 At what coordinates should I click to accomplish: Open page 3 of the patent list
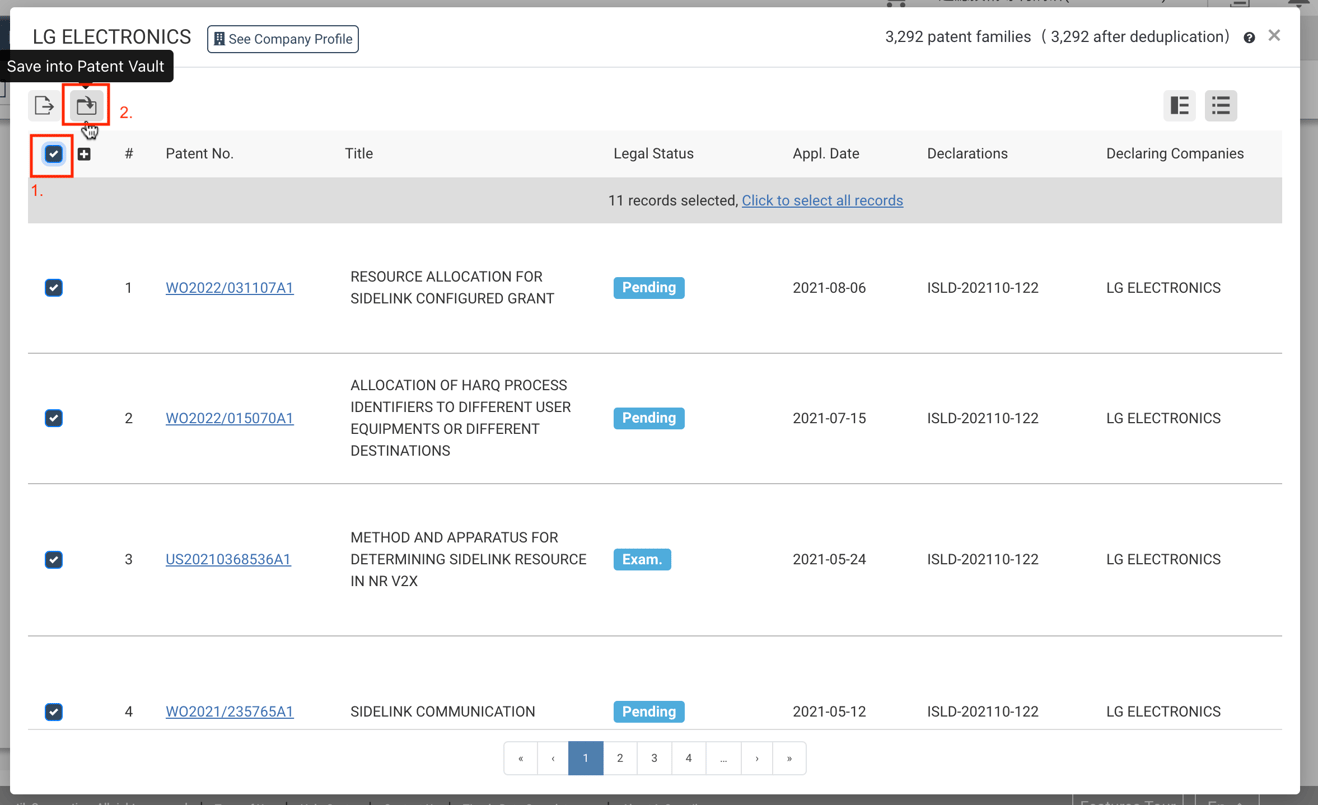pos(654,758)
